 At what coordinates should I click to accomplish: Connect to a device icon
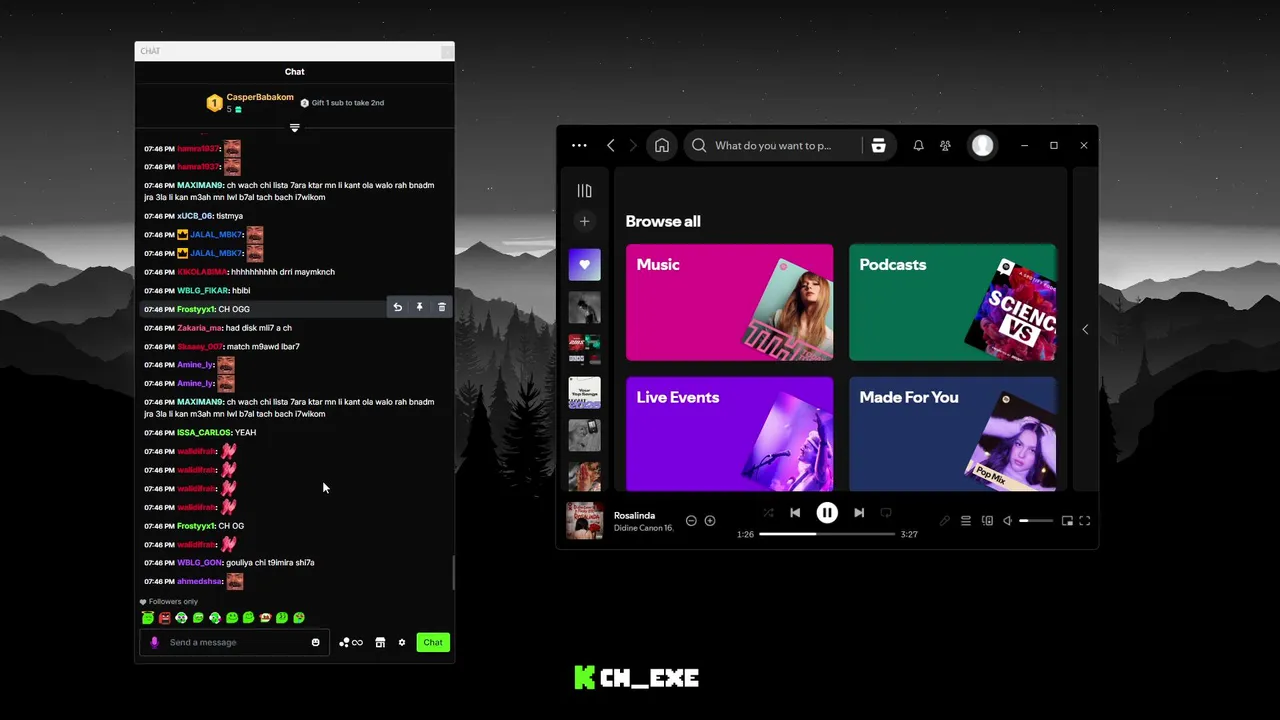click(987, 521)
